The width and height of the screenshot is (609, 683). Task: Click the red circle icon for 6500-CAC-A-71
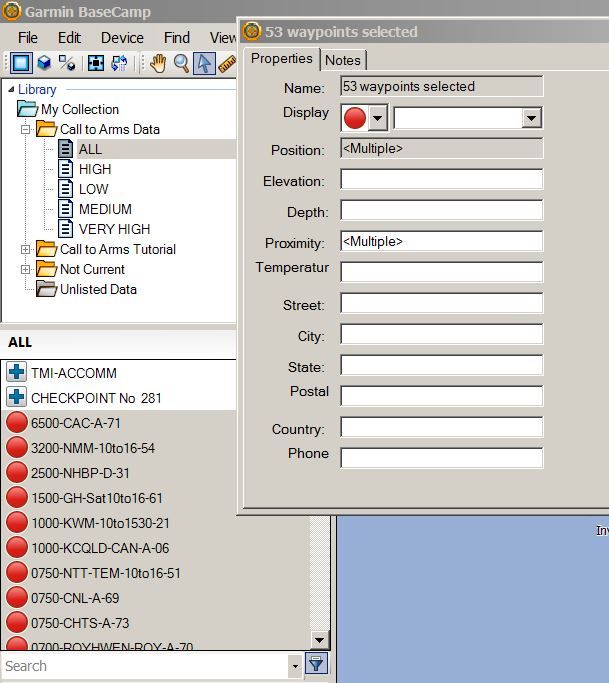pyautogui.click(x=17, y=423)
